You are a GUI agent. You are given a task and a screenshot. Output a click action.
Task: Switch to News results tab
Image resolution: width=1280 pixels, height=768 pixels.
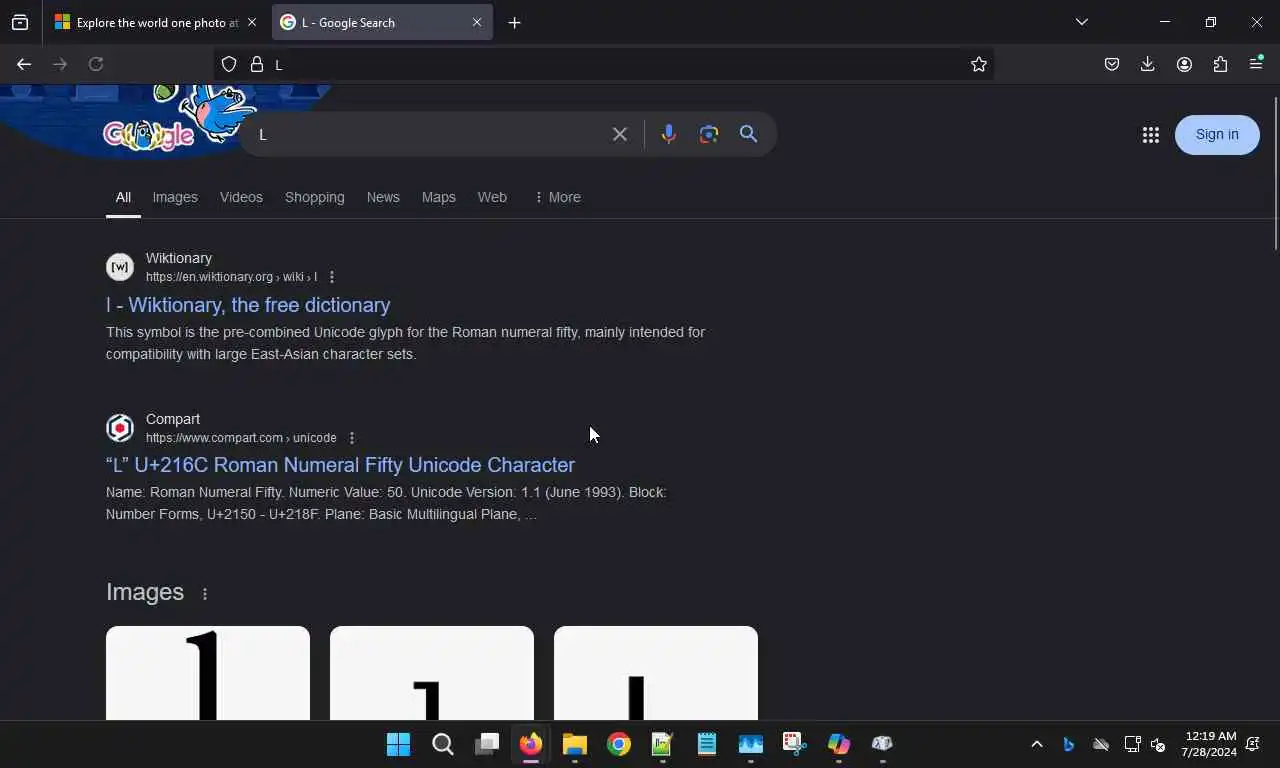pos(383,197)
